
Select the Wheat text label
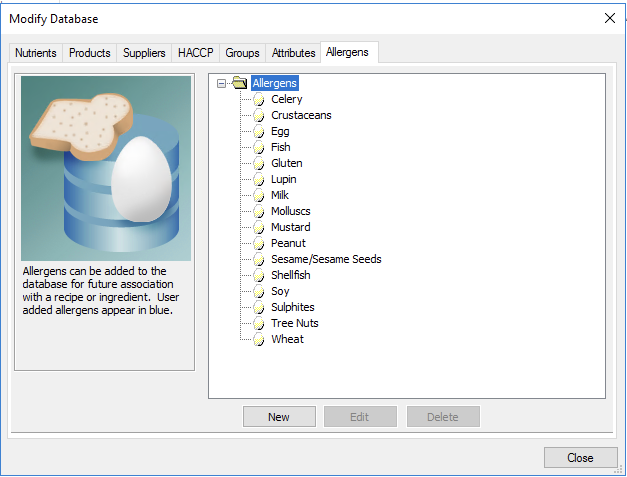point(288,339)
